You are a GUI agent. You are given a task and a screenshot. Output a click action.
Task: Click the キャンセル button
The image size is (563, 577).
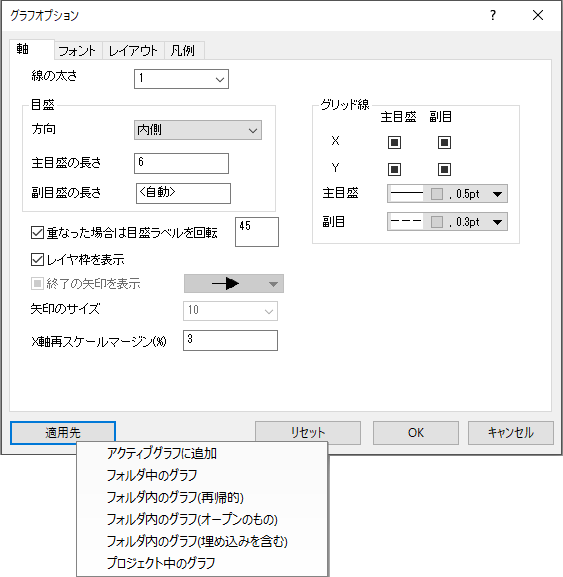[511, 433]
